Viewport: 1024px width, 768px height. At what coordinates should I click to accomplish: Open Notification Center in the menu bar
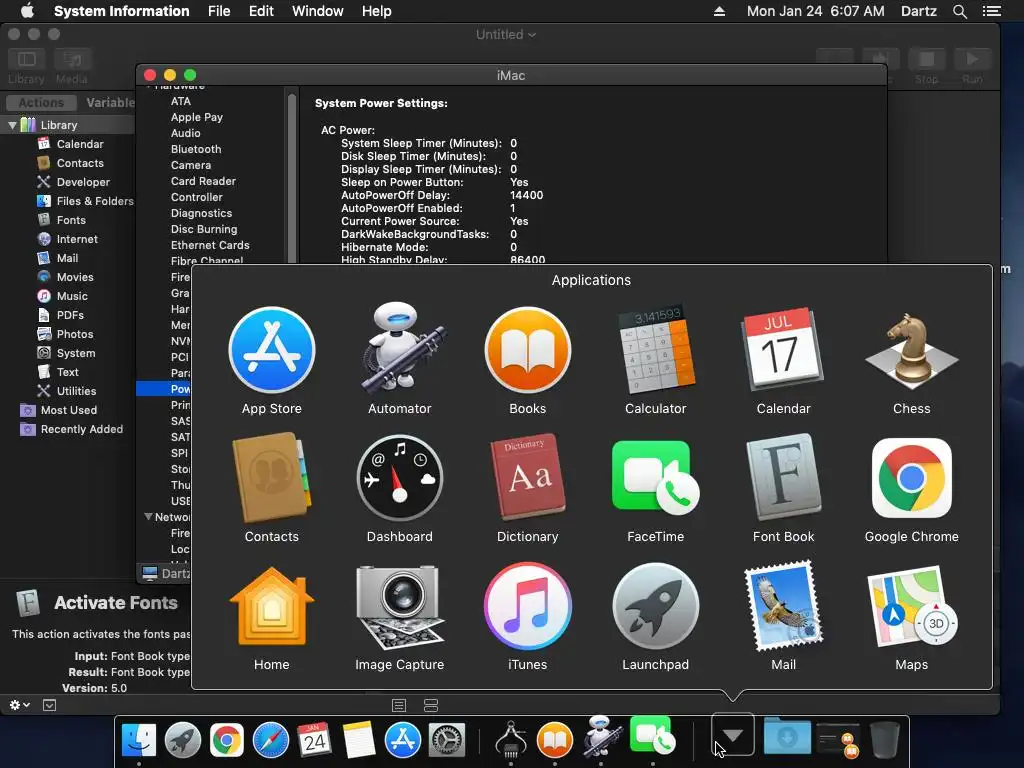coord(991,11)
